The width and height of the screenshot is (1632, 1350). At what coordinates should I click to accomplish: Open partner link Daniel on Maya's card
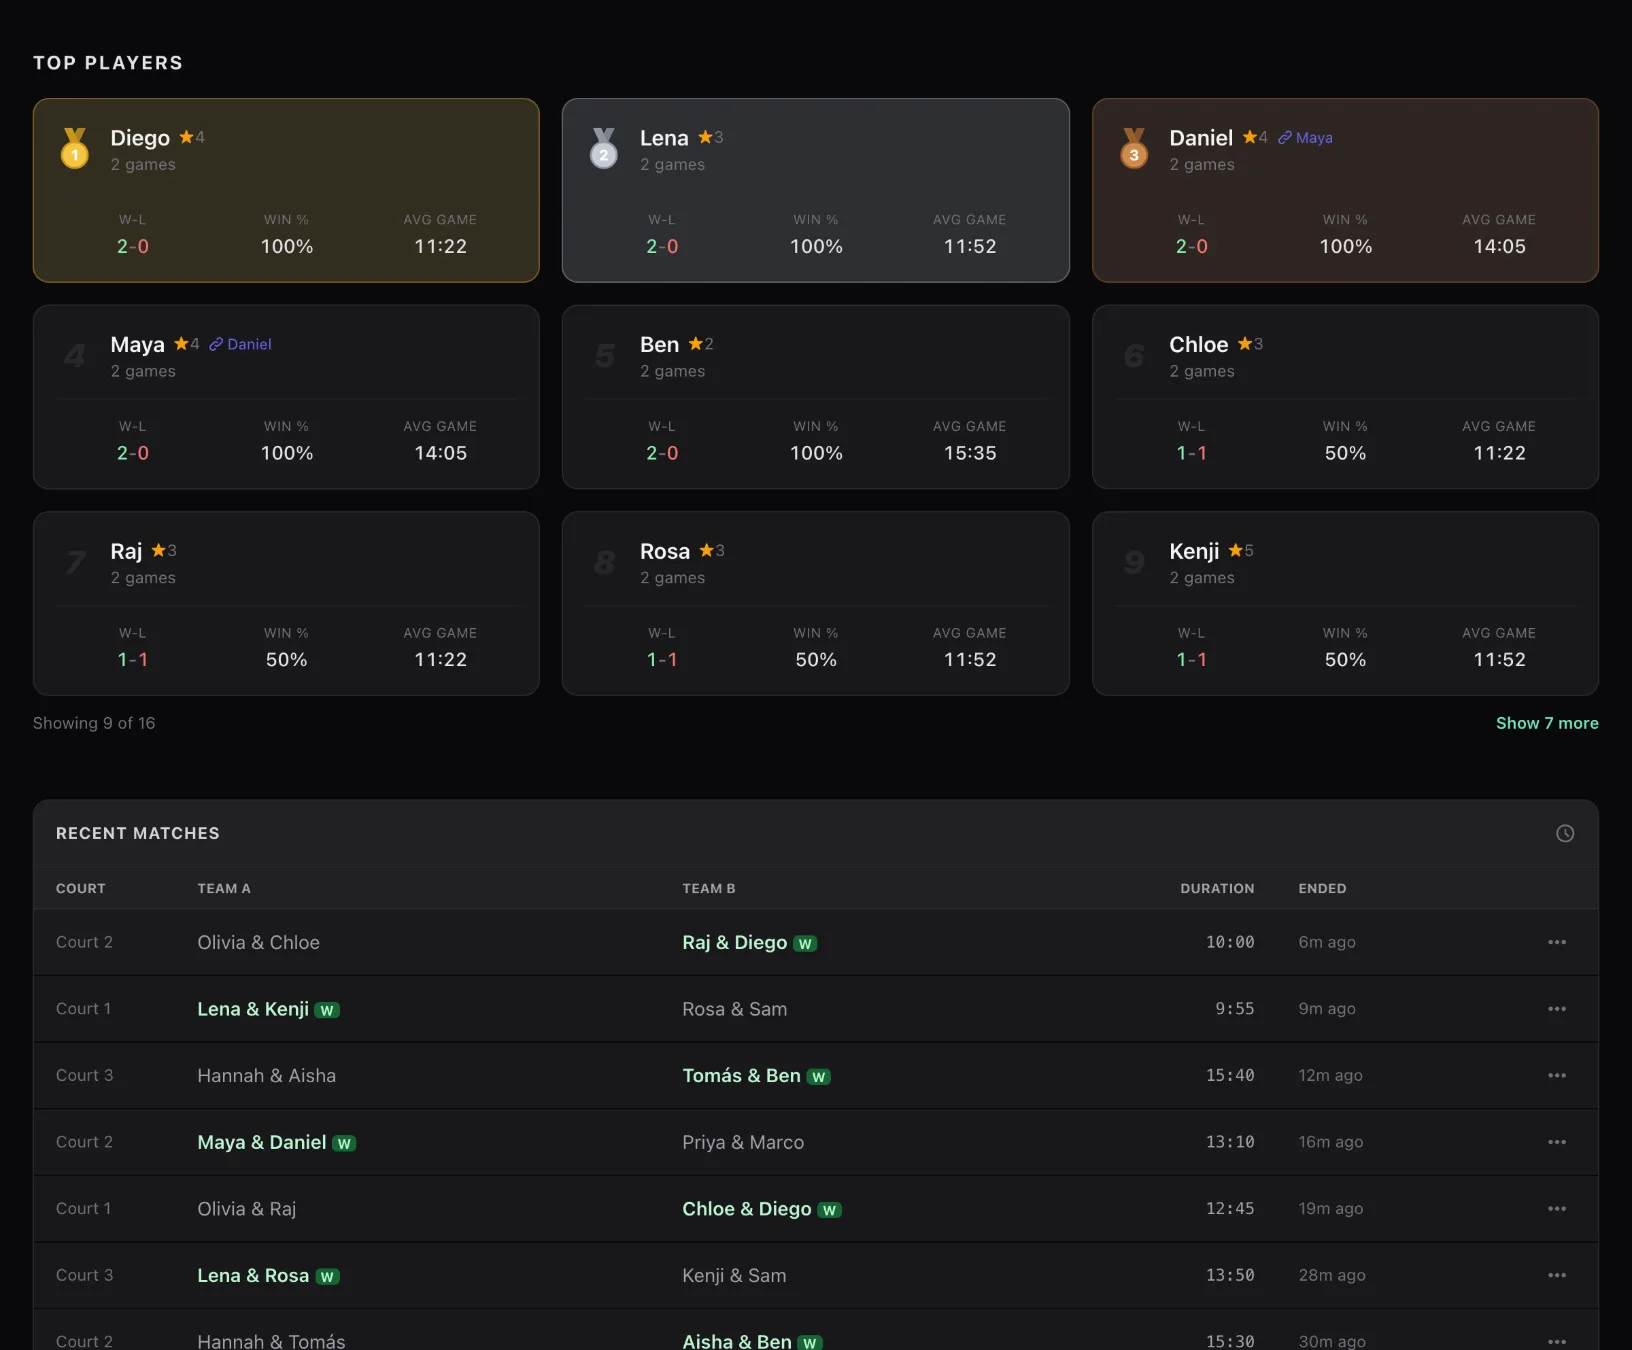pos(240,344)
